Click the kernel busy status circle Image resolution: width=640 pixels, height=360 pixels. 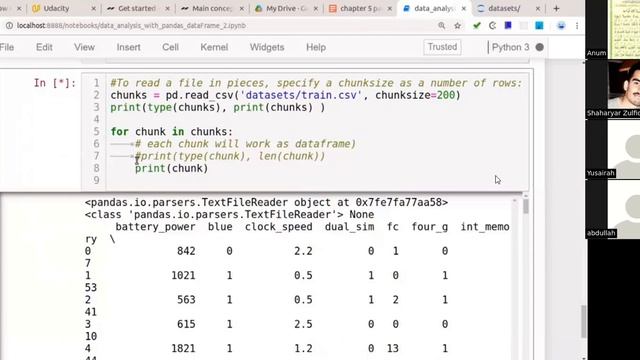(x=540, y=47)
